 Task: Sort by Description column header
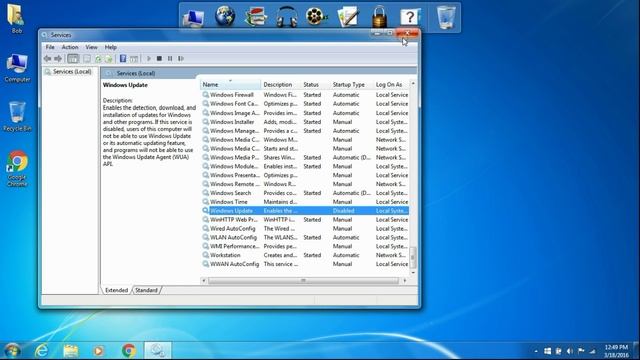pos(280,84)
